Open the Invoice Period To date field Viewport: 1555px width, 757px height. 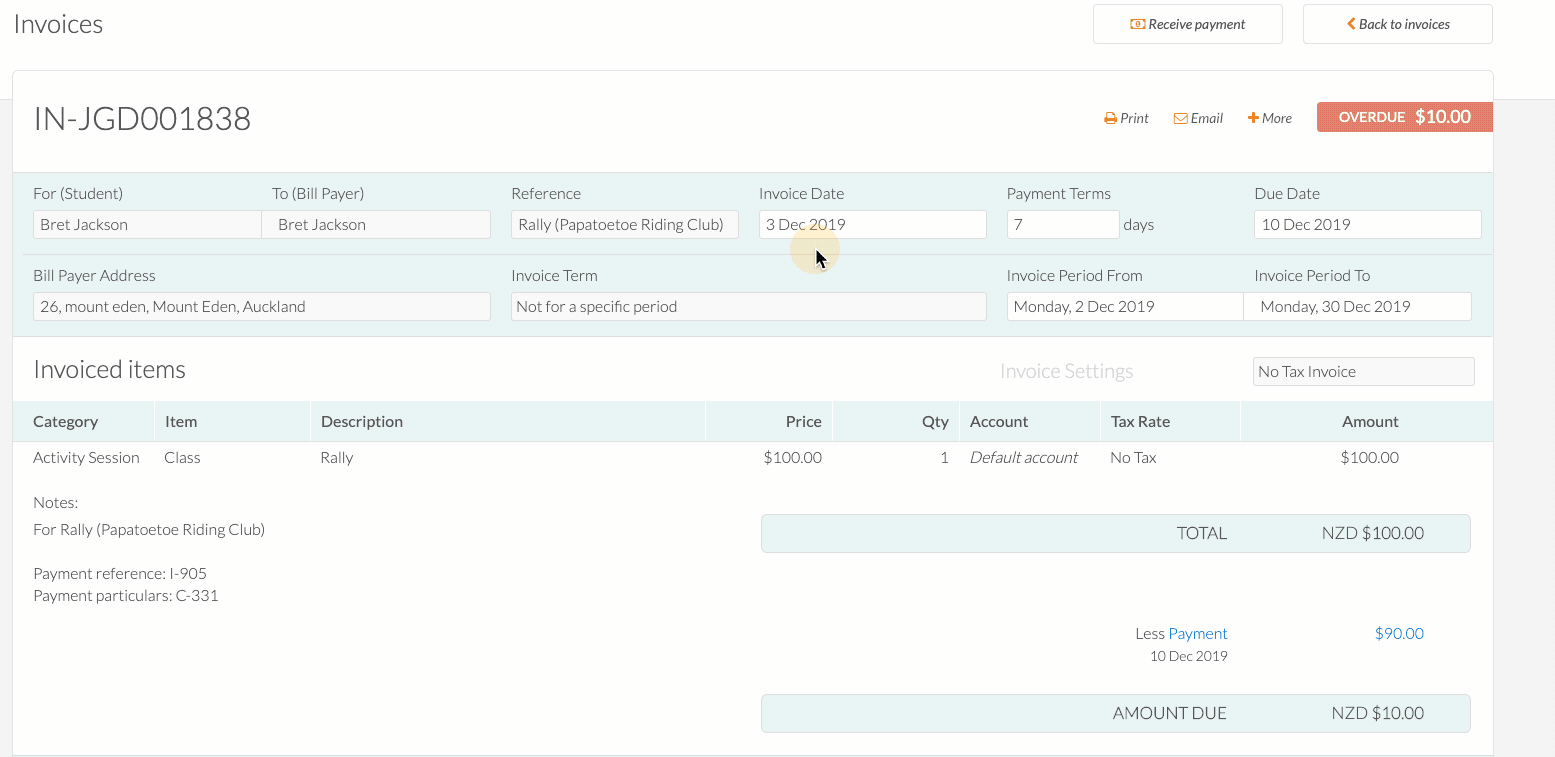[1357, 306]
